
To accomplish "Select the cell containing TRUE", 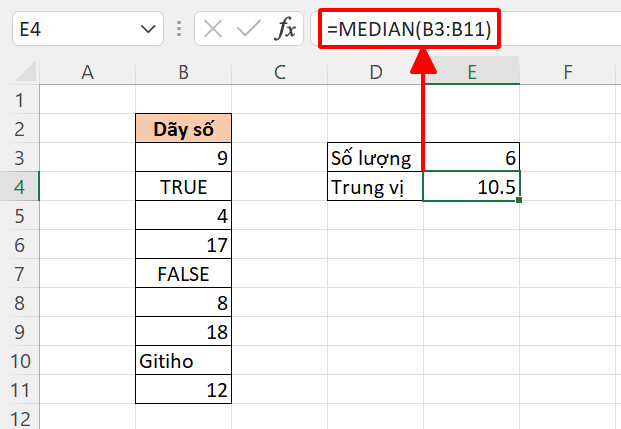I will pyautogui.click(x=183, y=187).
